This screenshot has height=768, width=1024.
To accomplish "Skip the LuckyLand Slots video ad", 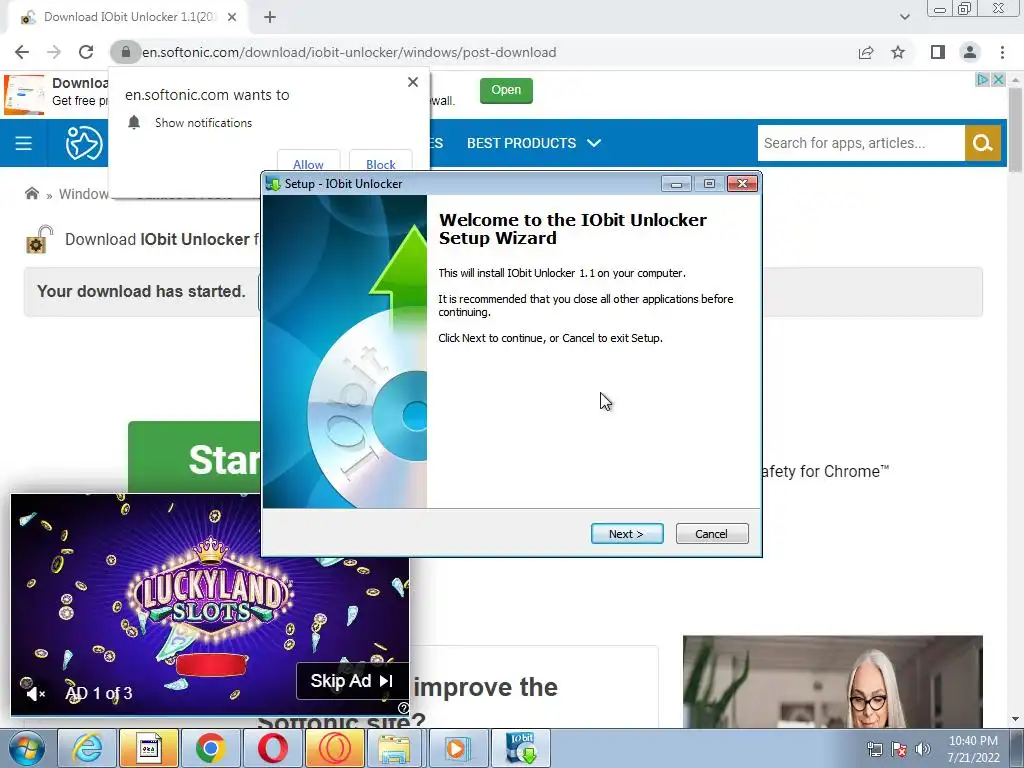I will pos(353,680).
